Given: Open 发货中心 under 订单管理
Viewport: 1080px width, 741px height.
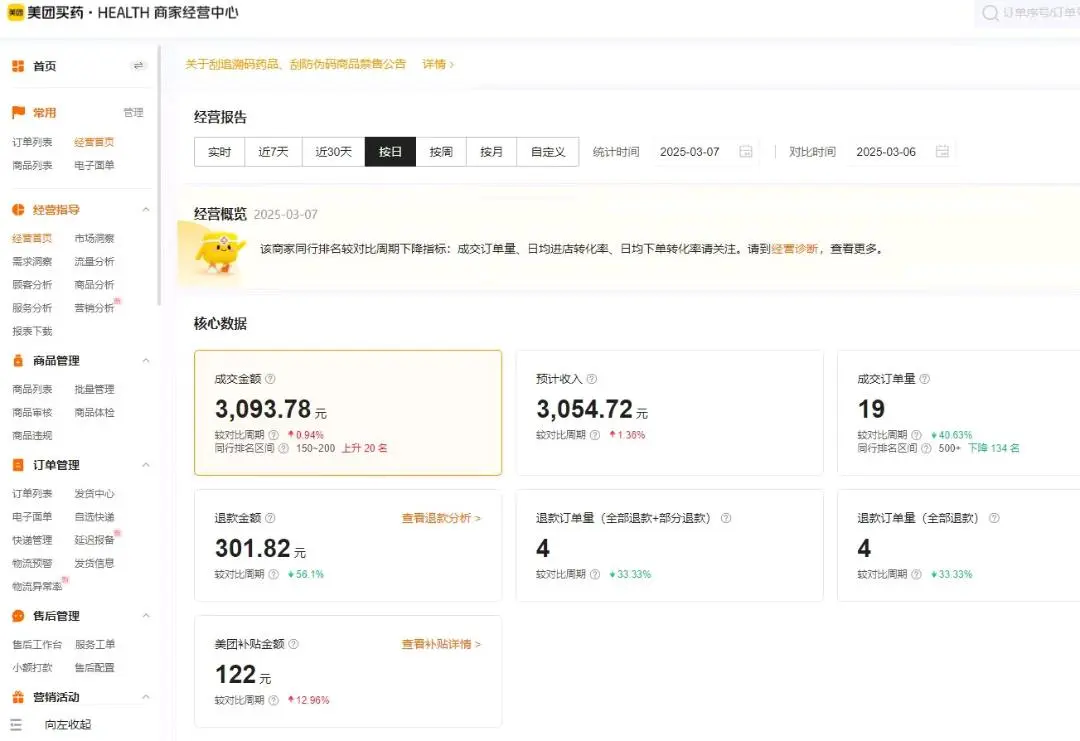Looking at the screenshot, I should click(x=94, y=494).
